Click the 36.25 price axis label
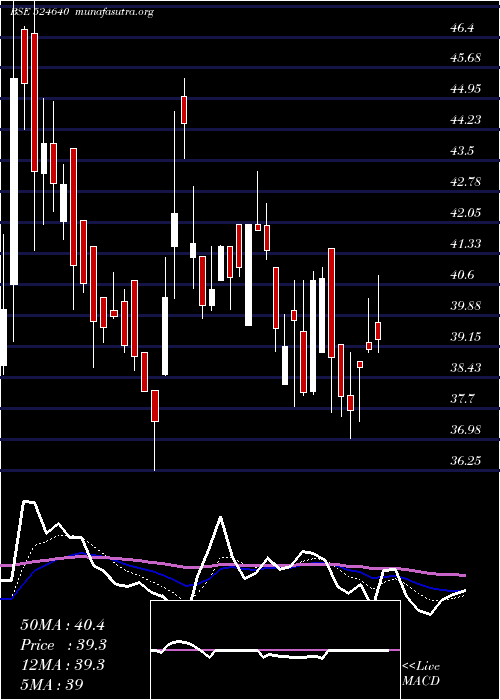This screenshot has width=500, height=700. (466, 461)
